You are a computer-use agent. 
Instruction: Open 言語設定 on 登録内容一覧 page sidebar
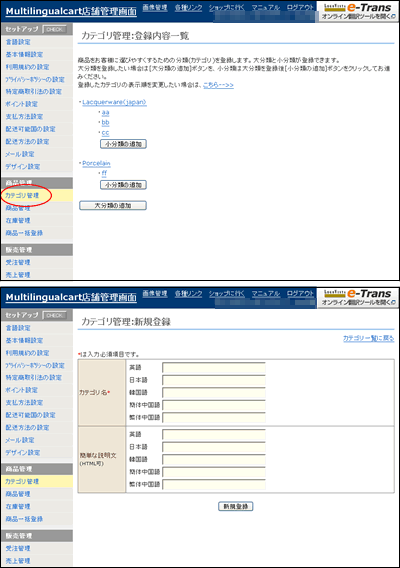coord(18,42)
